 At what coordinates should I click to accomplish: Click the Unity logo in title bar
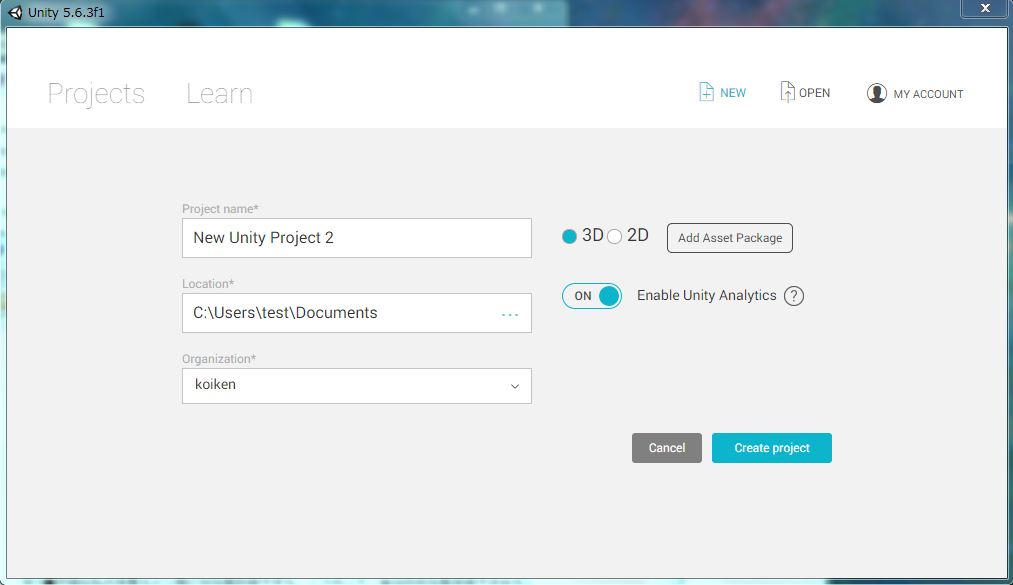(x=15, y=12)
